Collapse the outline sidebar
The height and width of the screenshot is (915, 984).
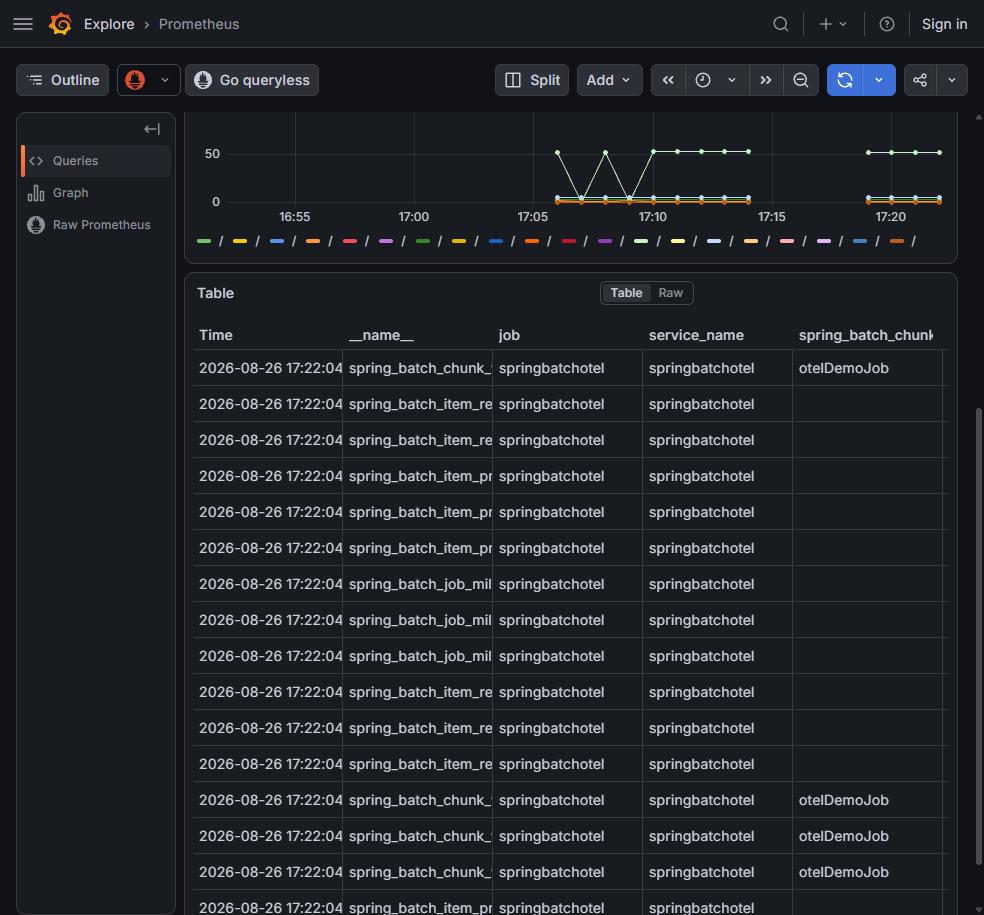tap(152, 129)
